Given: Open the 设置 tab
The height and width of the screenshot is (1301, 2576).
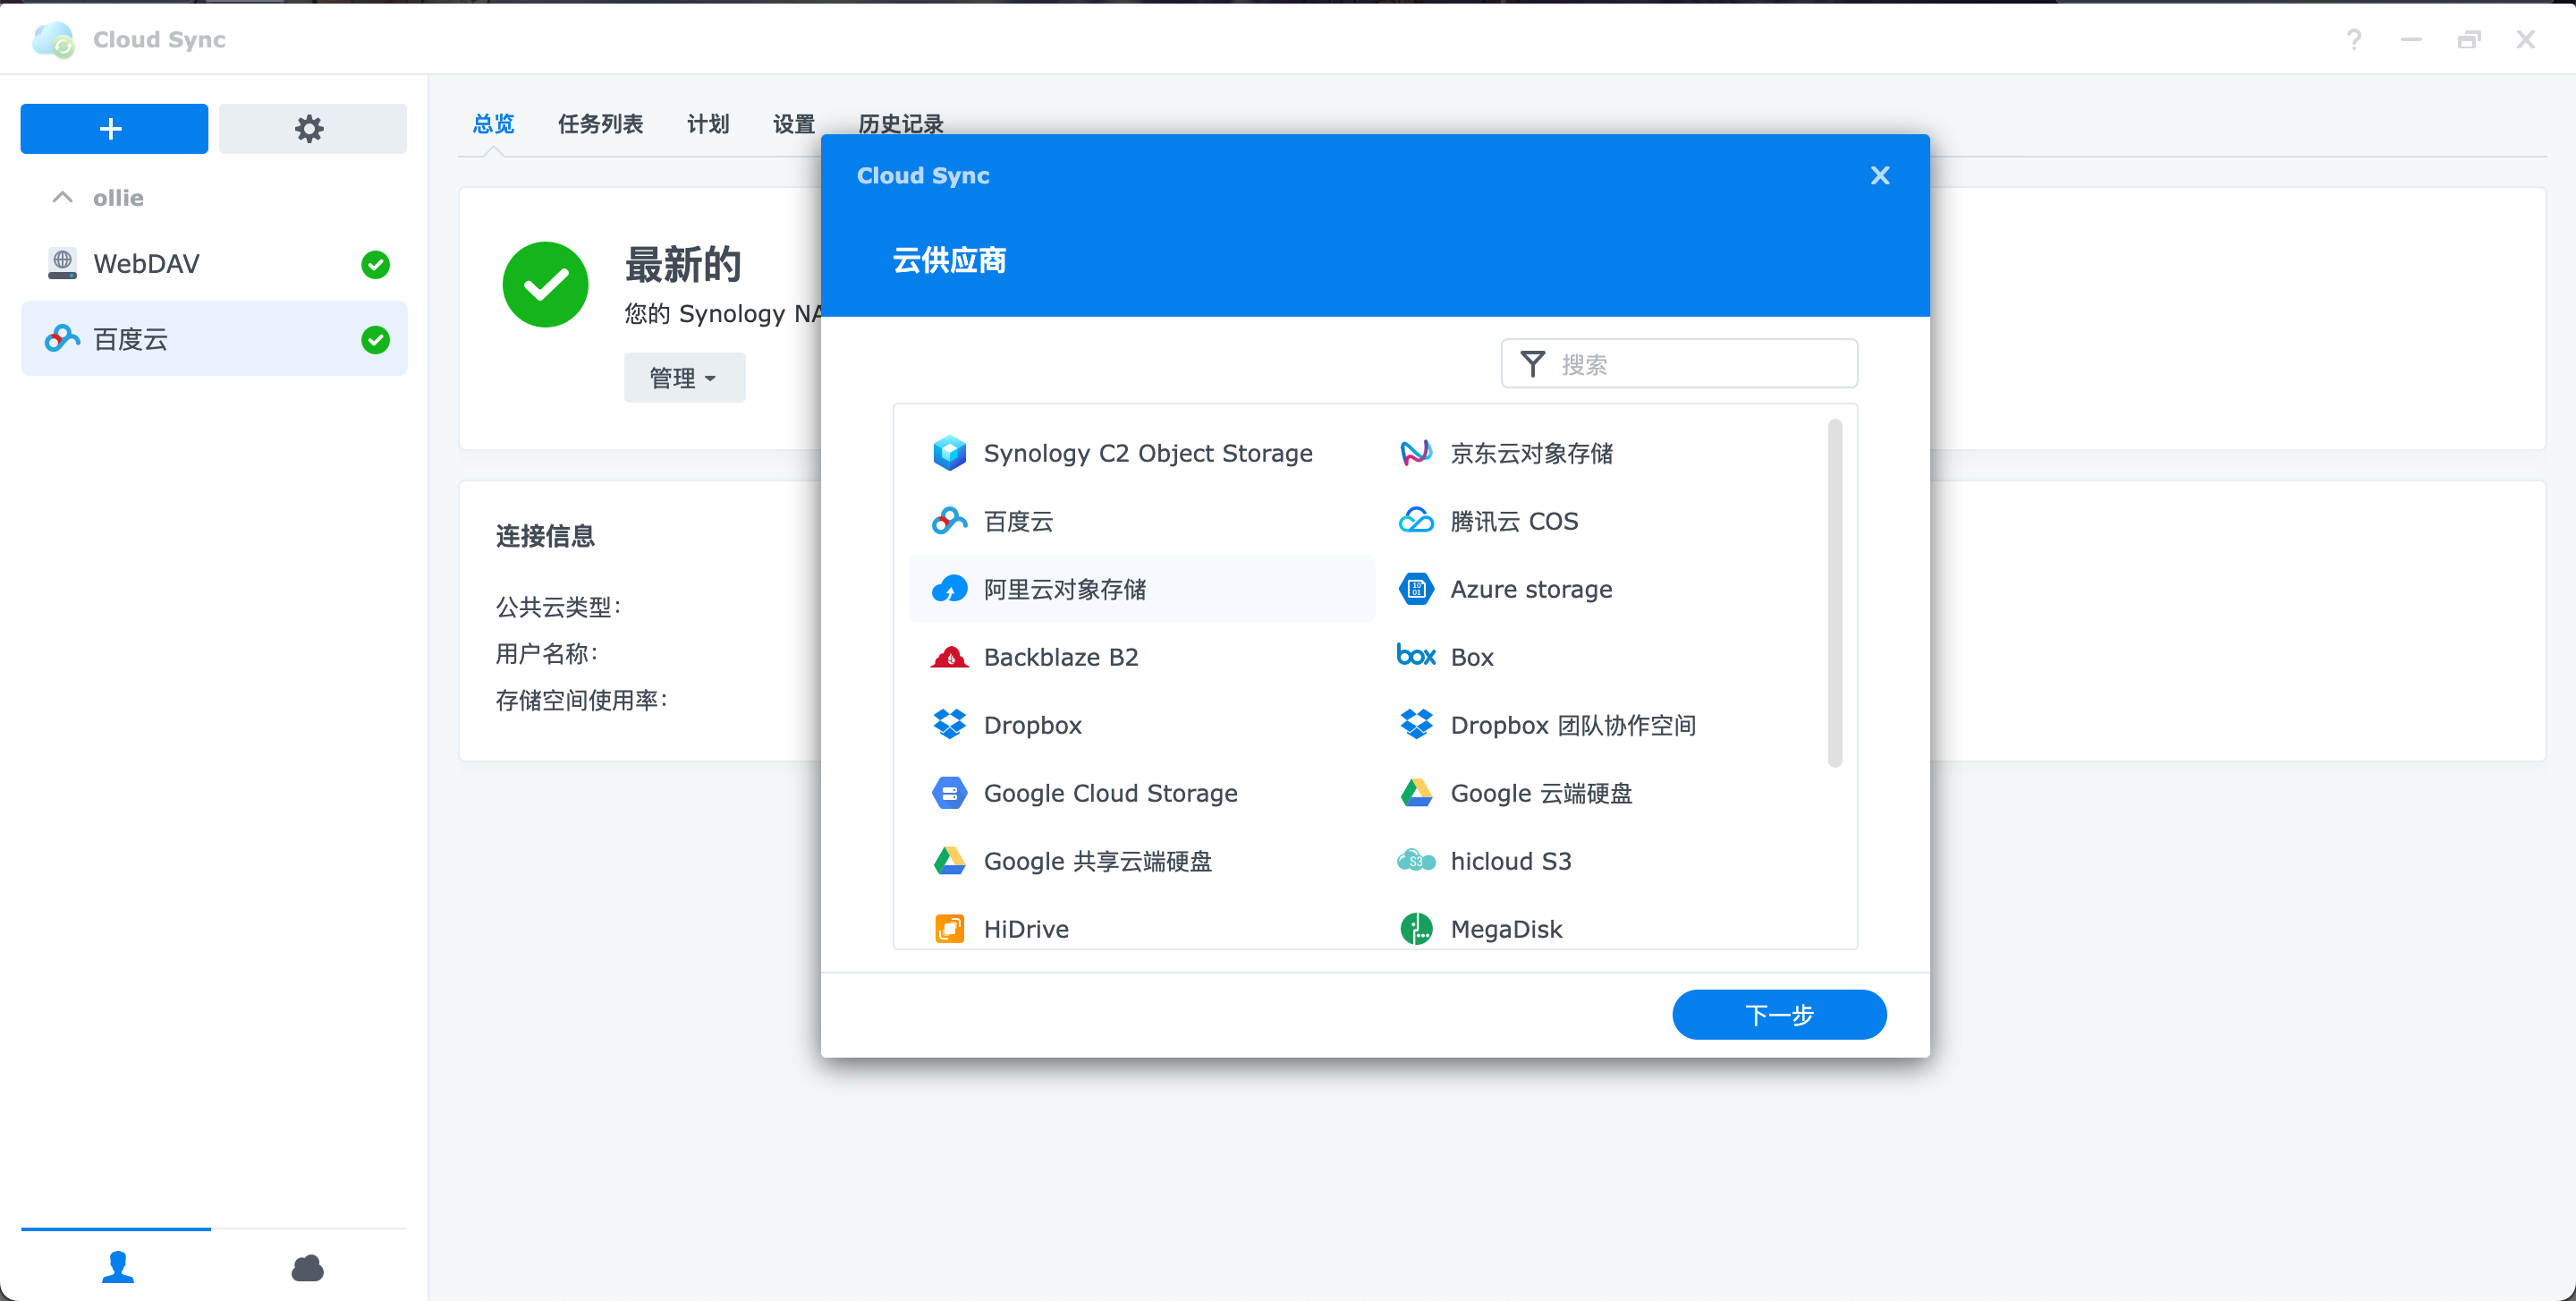Looking at the screenshot, I should (794, 124).
